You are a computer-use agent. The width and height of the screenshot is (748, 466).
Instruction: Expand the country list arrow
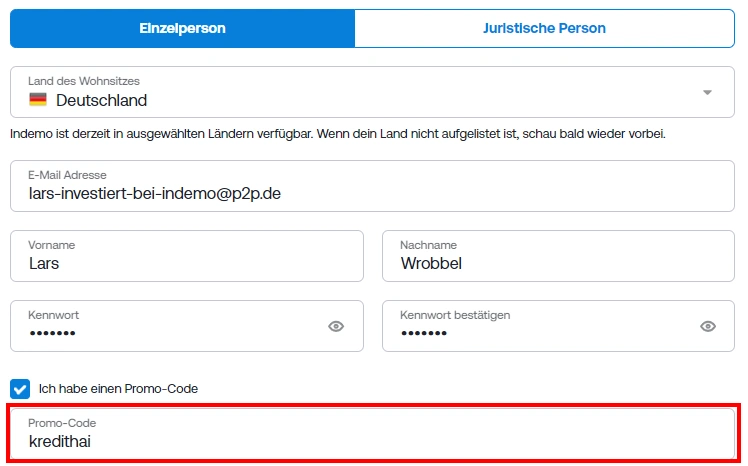tap(707, 93)
